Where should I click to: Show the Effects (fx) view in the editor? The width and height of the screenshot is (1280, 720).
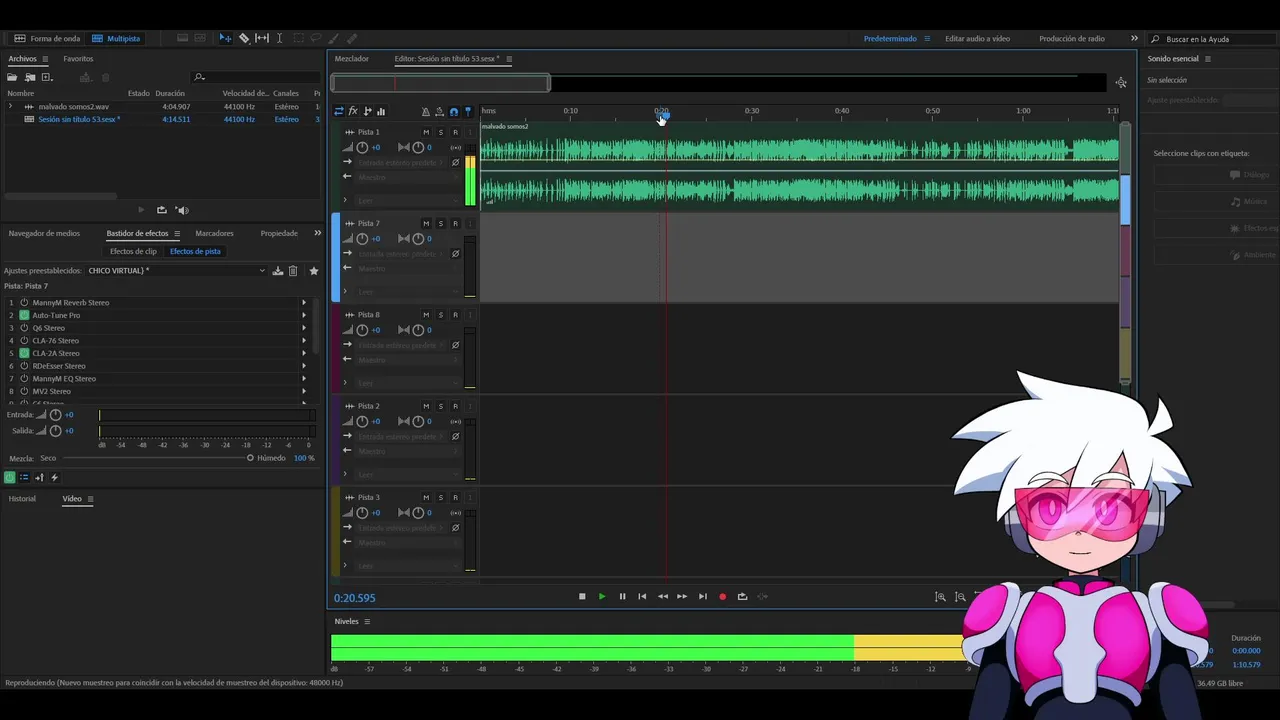(x=353, y=111)
